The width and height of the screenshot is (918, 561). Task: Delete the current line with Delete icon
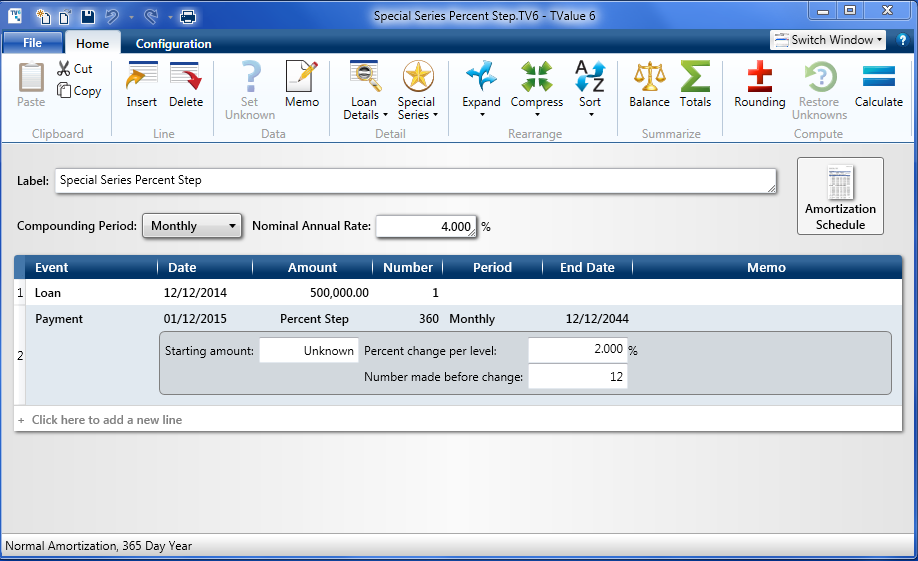point(186,85)
